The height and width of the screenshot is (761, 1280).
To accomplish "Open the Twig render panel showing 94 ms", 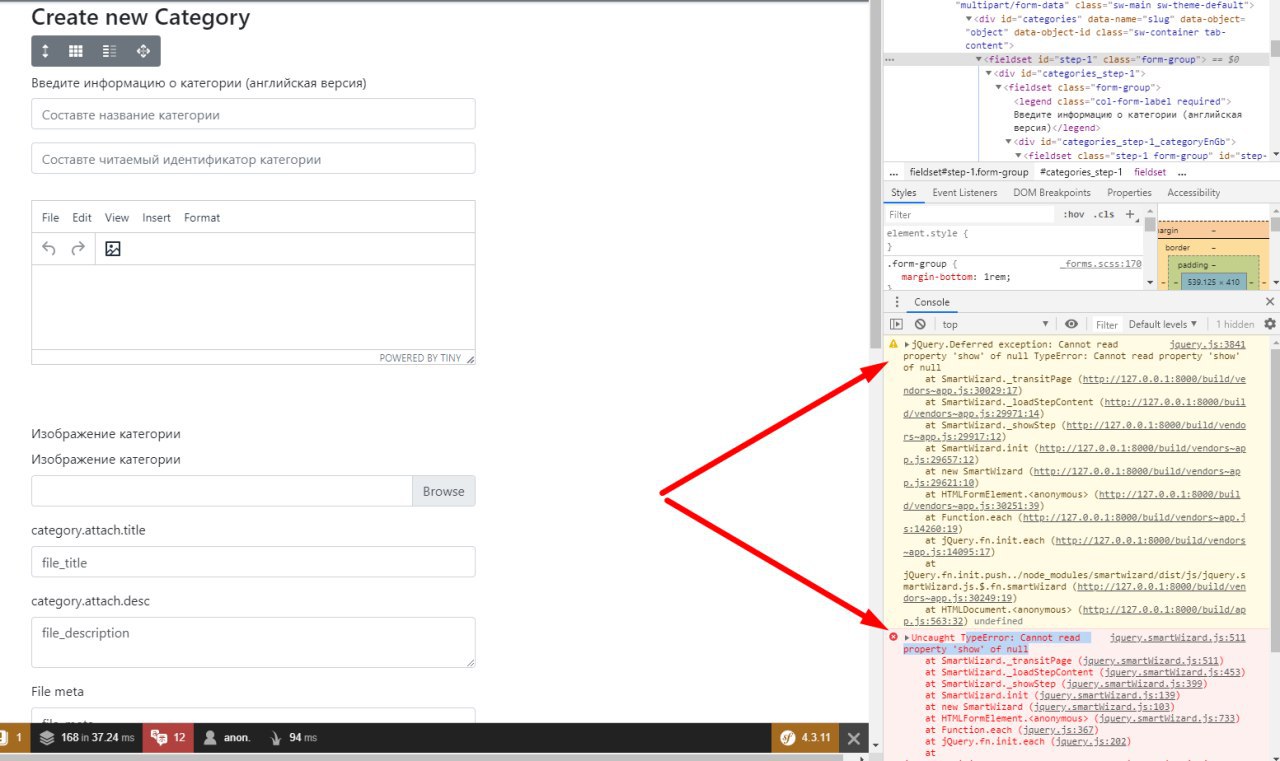I will pyautogui.click(x=293, y=738).
